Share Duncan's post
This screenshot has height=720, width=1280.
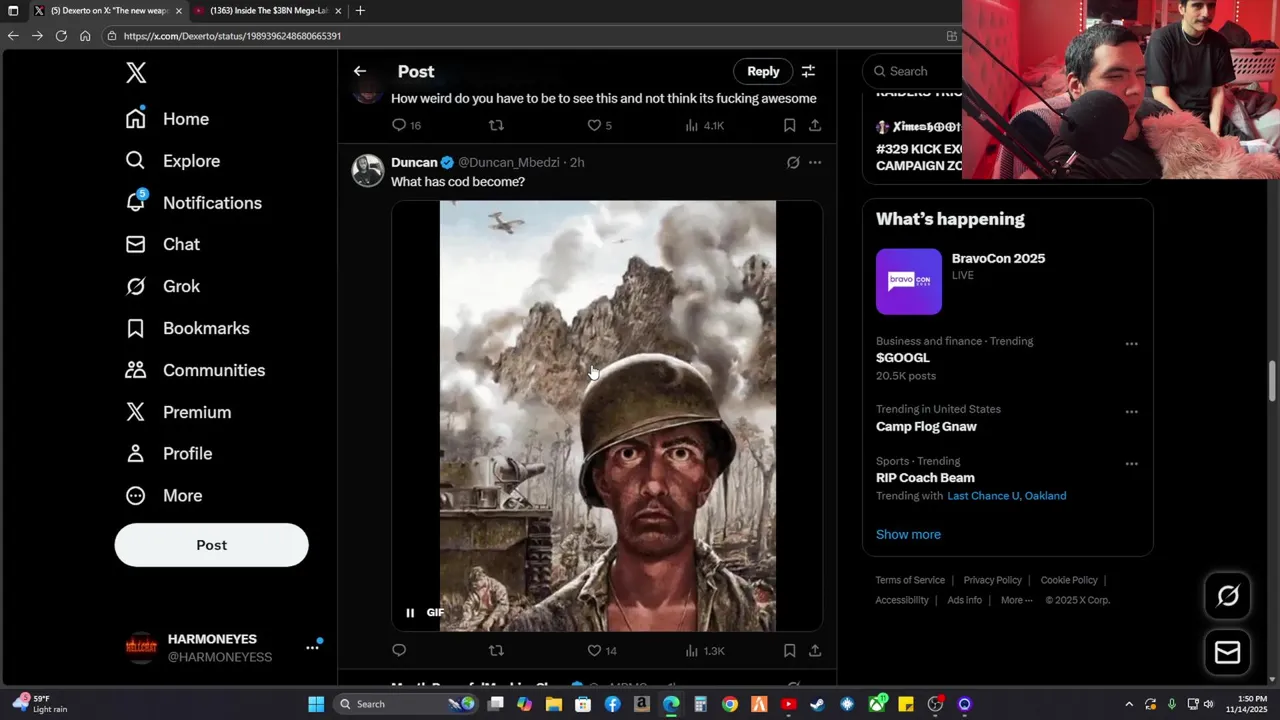(x=815, y=651)
